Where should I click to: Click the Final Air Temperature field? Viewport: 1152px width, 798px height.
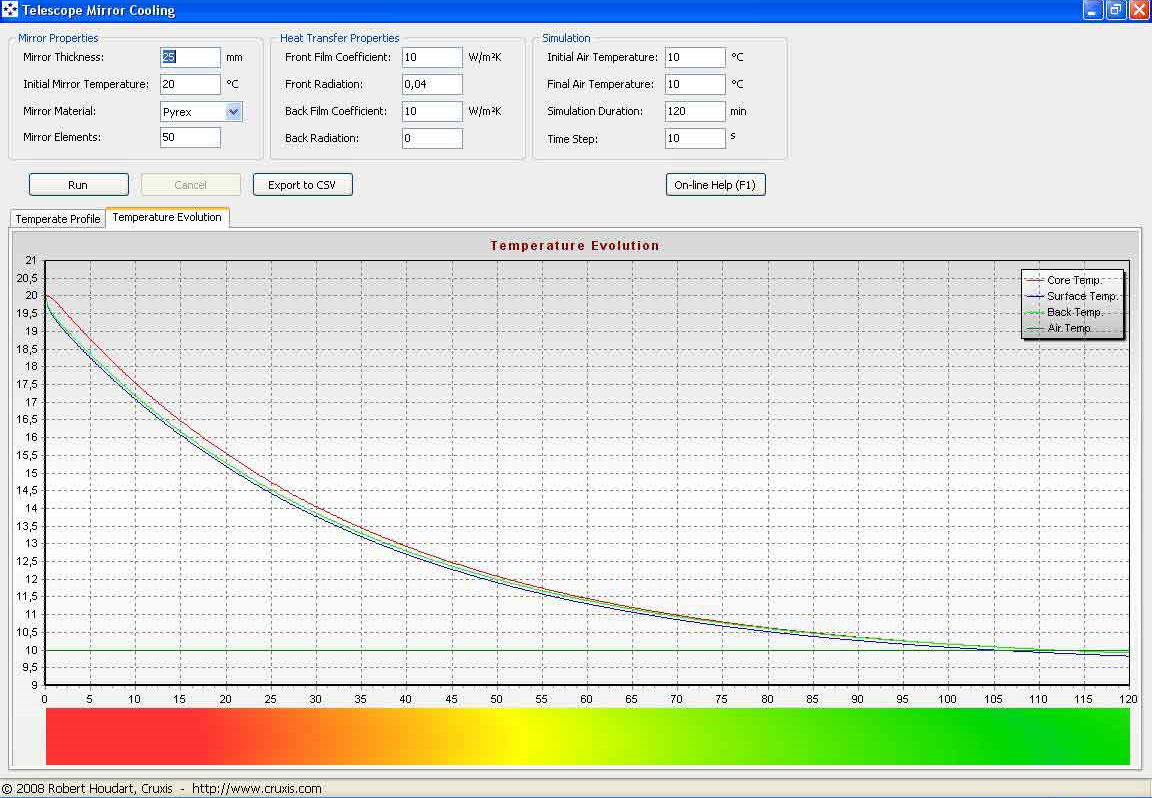click(694, 85)
